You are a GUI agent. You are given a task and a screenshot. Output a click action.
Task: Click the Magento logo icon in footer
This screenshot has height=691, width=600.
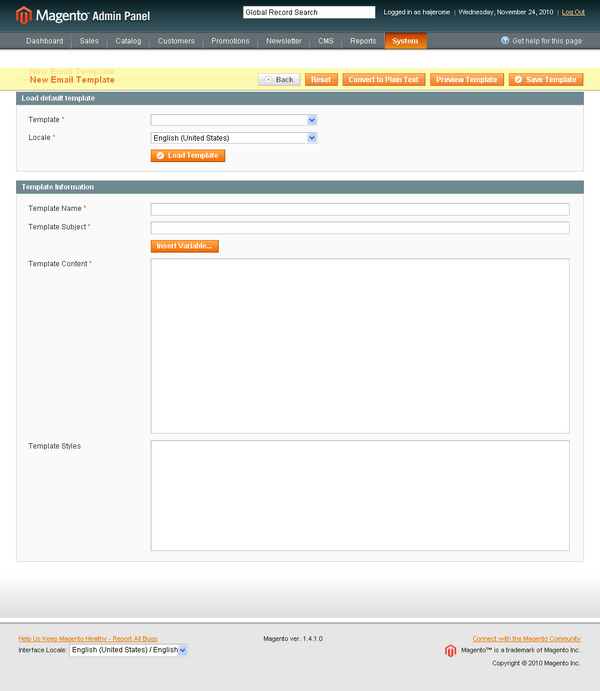point(451,650)
